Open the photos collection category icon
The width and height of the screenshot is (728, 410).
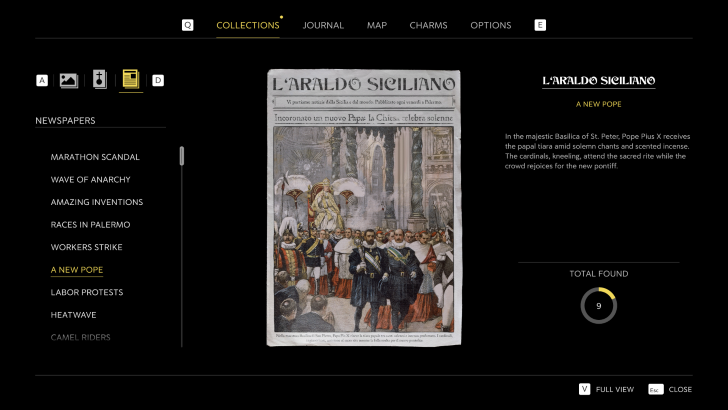(69, 80)
